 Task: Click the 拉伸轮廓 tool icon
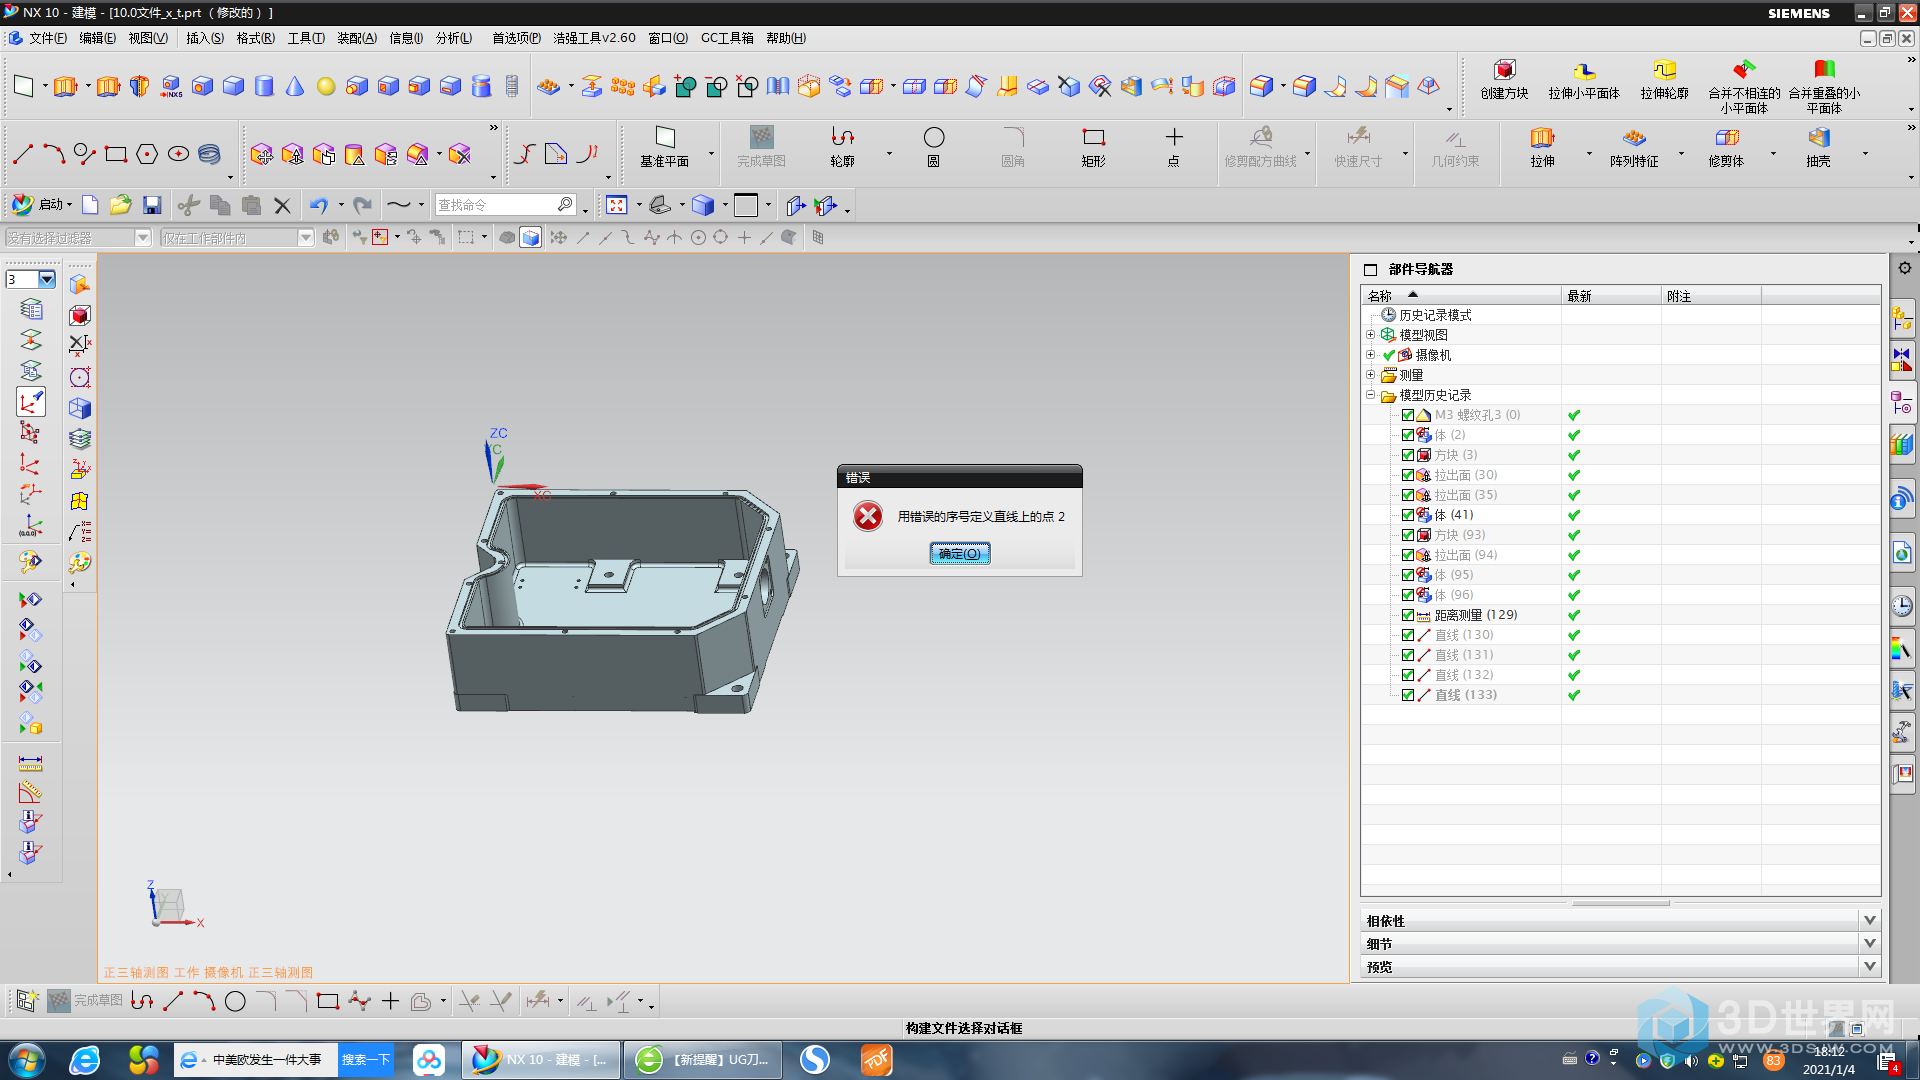(1664, 70)
